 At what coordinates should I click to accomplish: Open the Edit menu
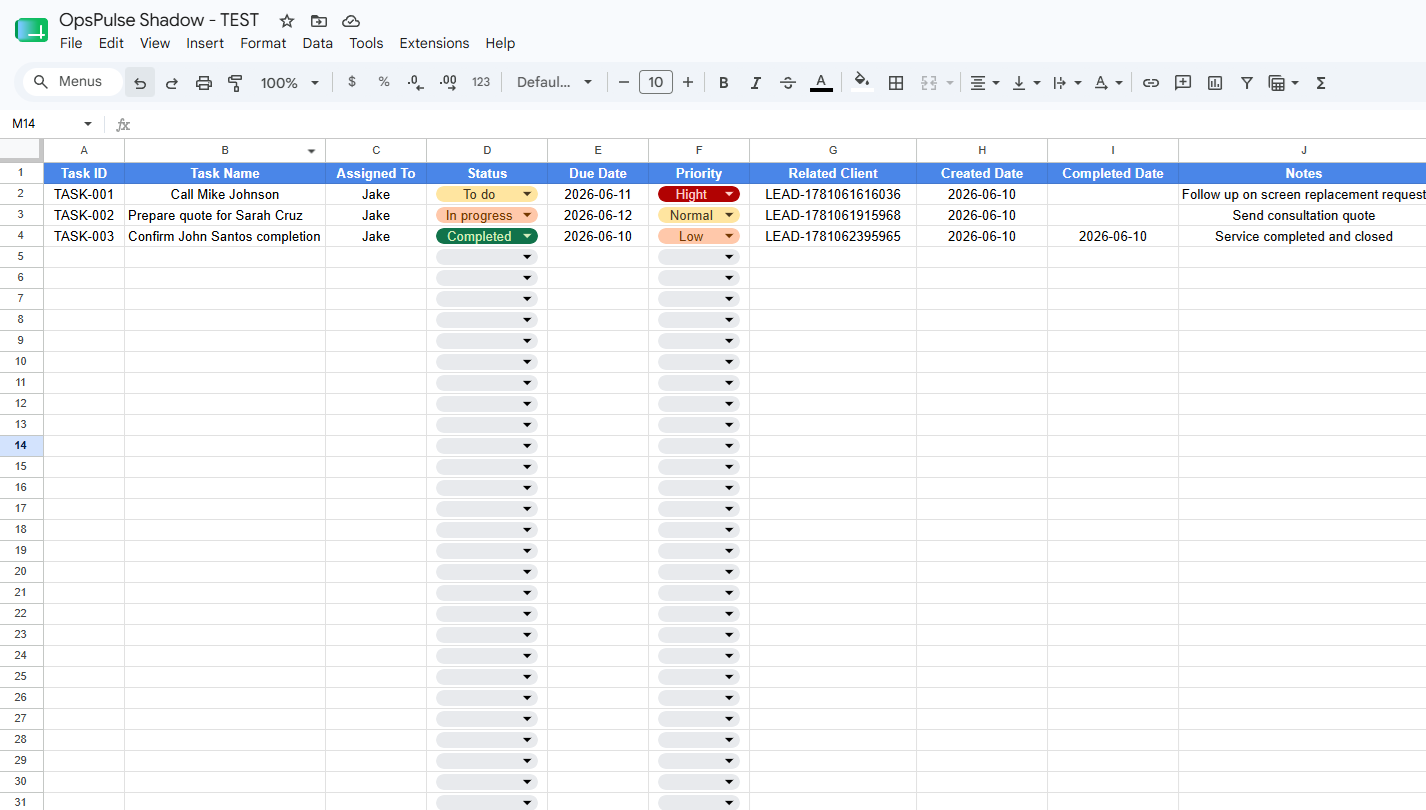point(111,43)
